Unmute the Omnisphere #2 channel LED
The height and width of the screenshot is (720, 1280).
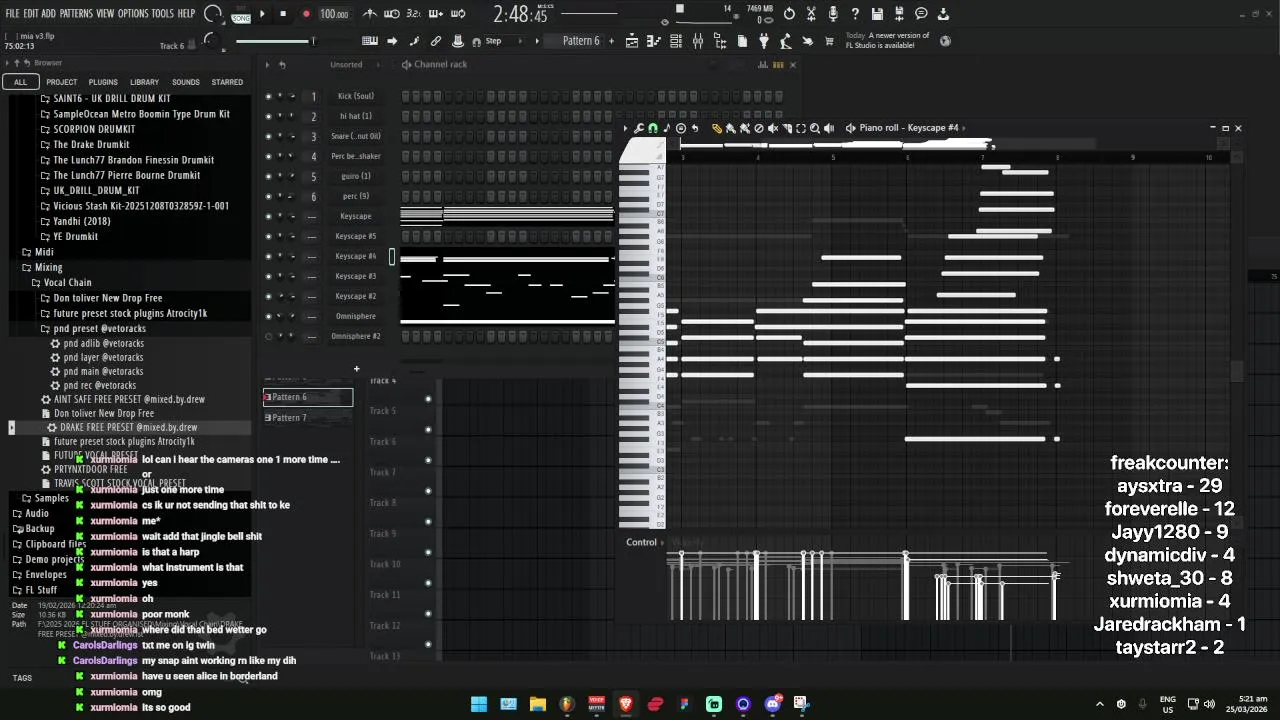(268, 337)
